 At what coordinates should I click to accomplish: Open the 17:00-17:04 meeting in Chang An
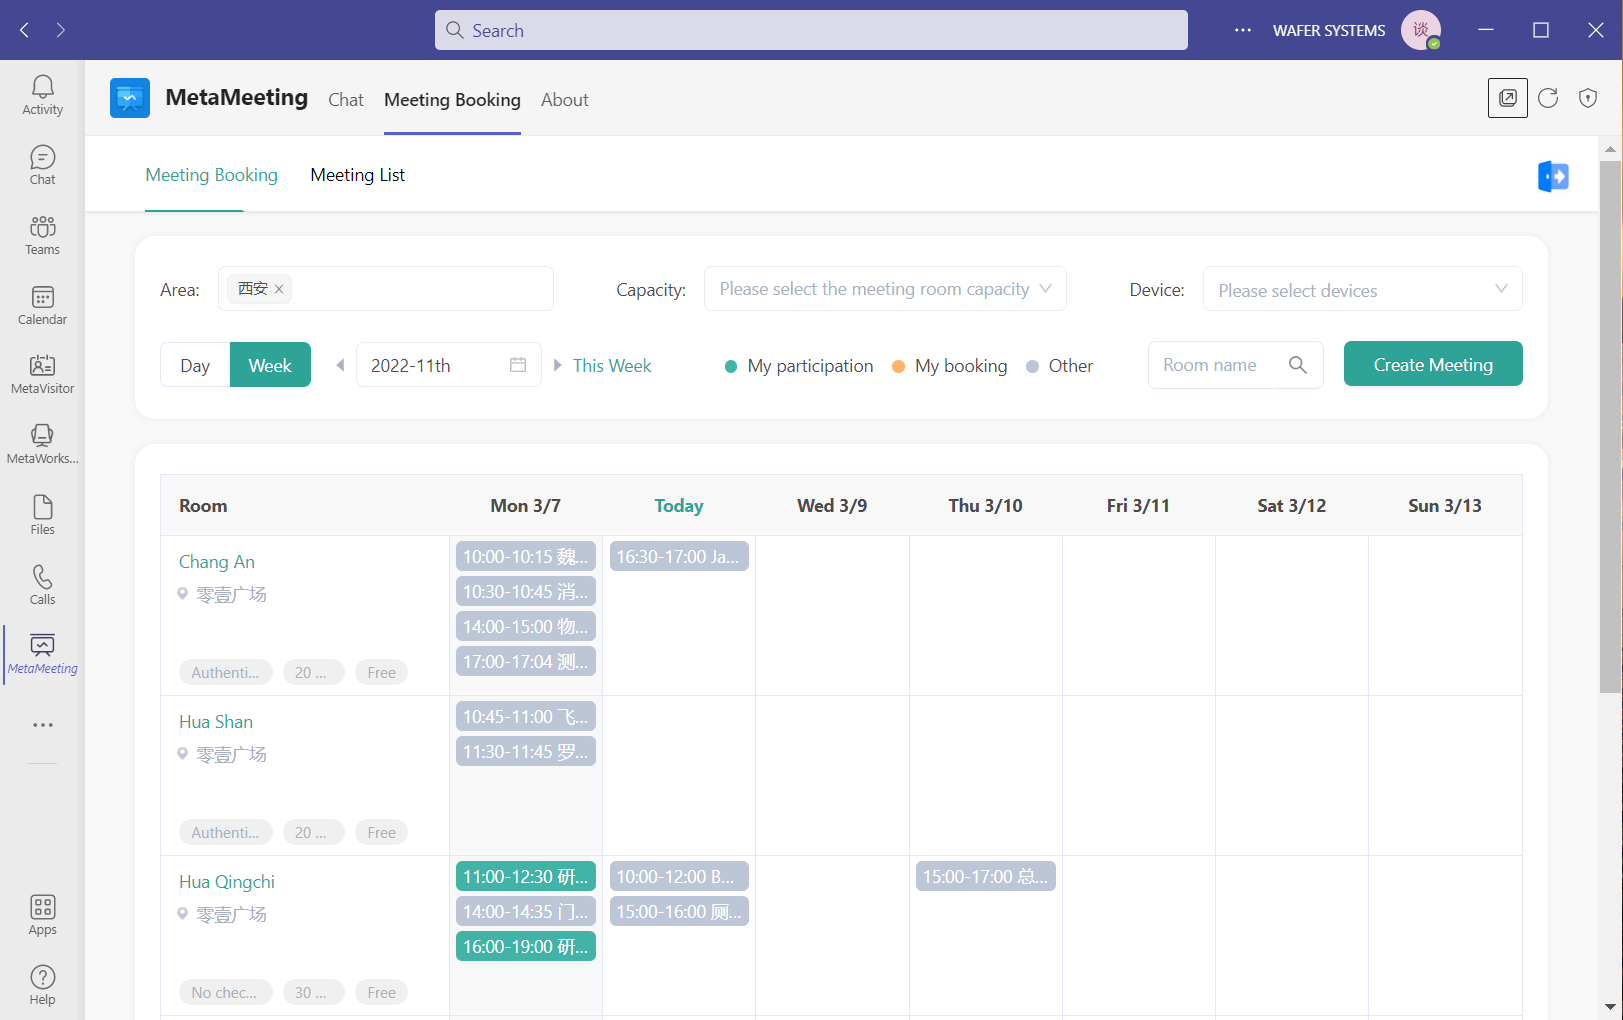[x=526, y=662]
